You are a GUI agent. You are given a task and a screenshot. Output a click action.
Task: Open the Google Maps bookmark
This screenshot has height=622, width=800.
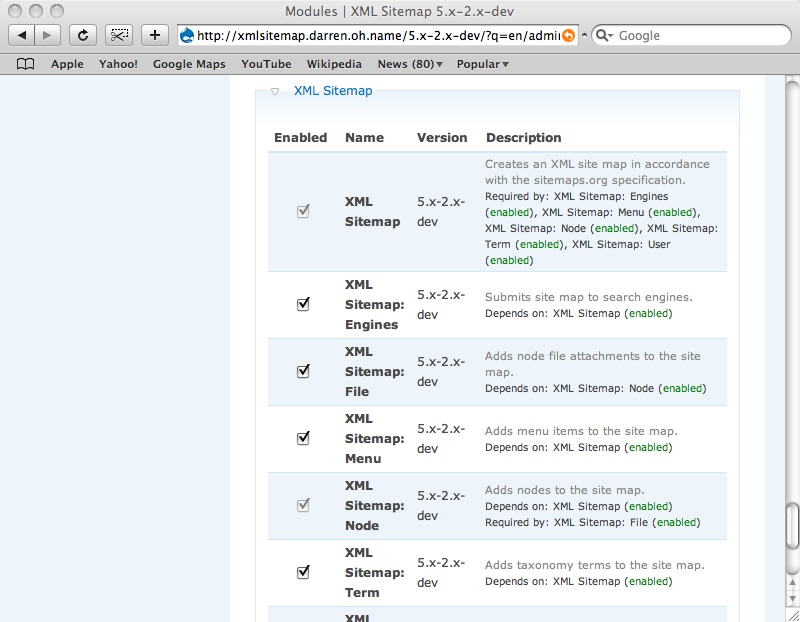pos(189,64)
